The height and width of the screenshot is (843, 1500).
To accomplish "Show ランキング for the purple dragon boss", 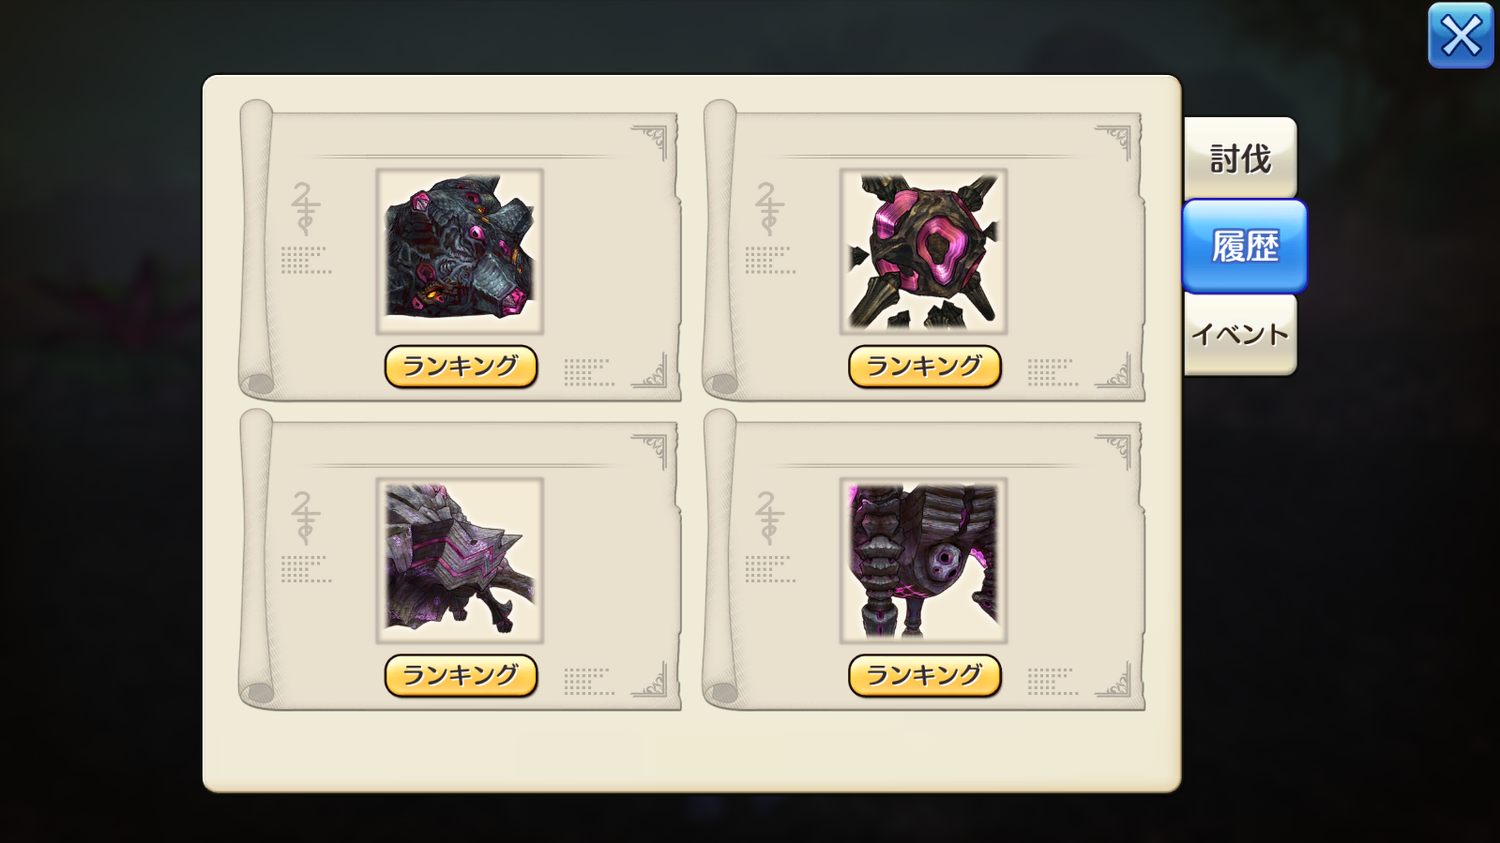I will click(461, 676).
